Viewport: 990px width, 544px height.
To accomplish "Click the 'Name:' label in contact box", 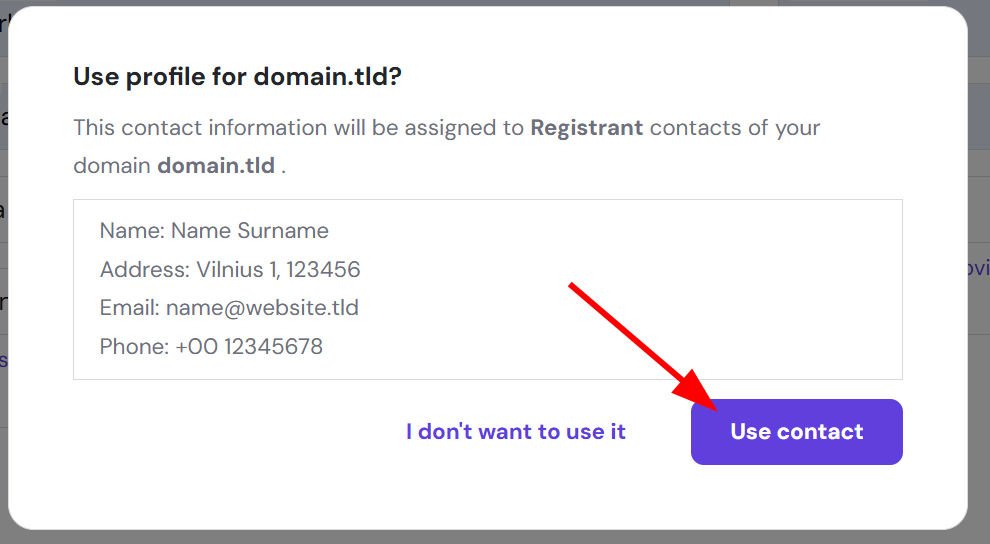I will [x=132, y=231].
